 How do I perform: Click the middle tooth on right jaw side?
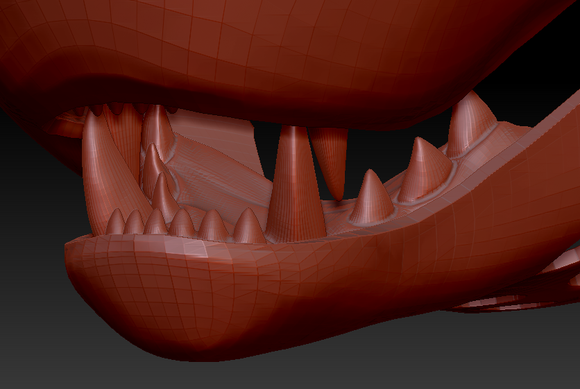click(425, 170)
